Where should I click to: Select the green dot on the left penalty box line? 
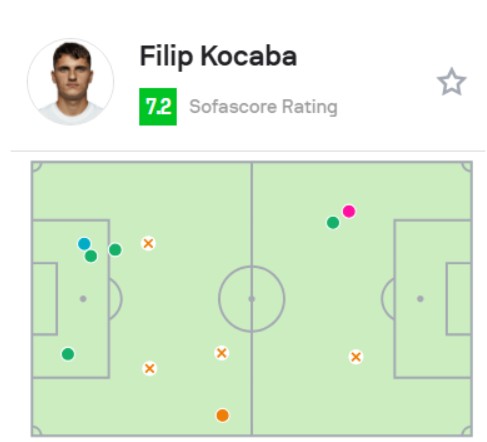(115, 250)
